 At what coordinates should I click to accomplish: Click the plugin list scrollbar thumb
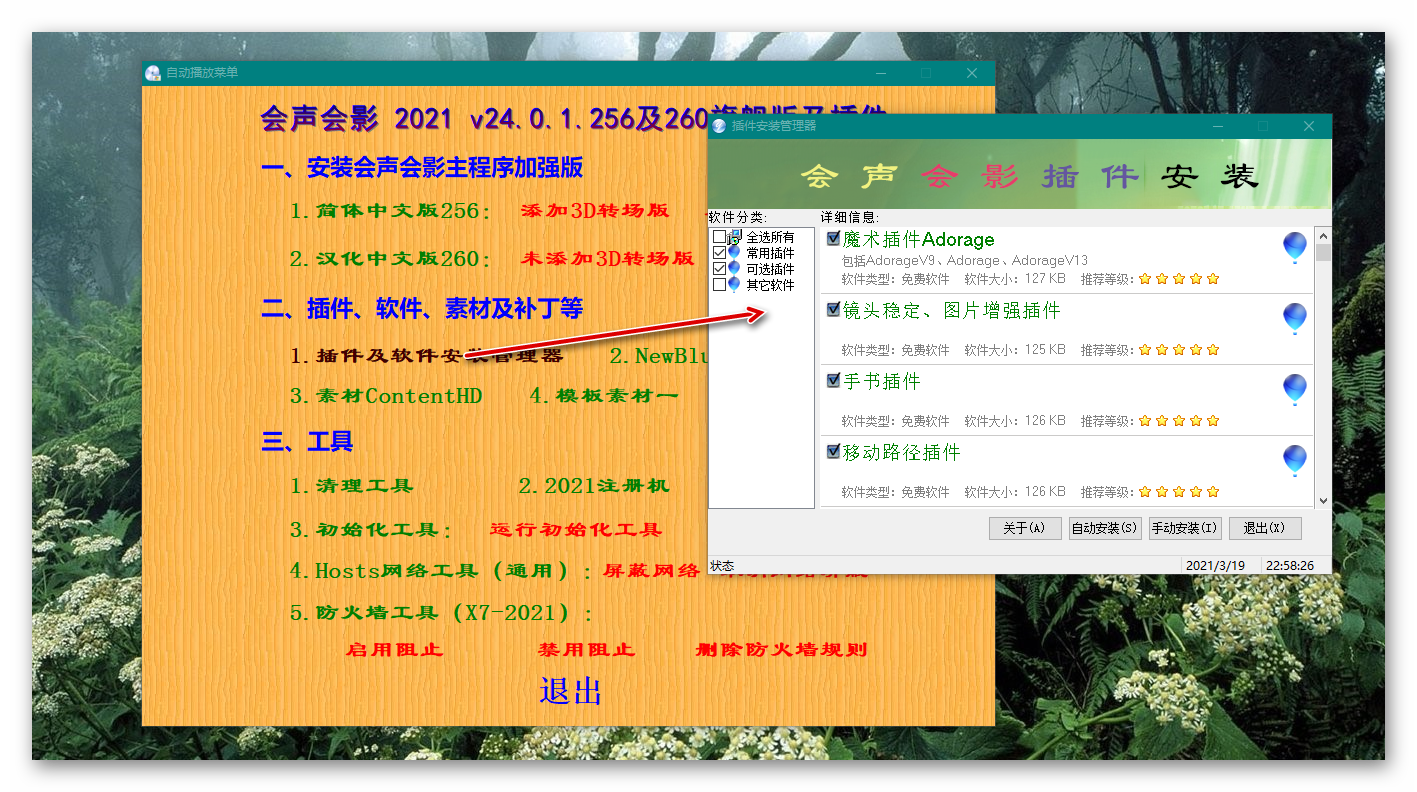click(1323, 253)
